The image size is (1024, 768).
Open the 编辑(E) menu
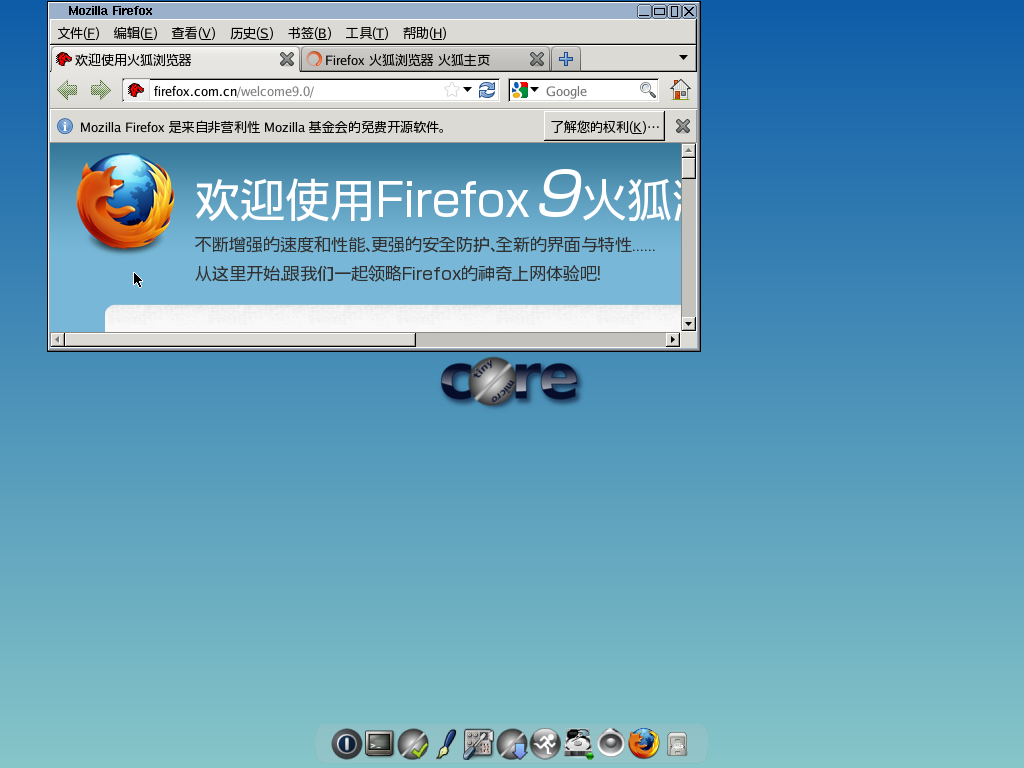135,33
